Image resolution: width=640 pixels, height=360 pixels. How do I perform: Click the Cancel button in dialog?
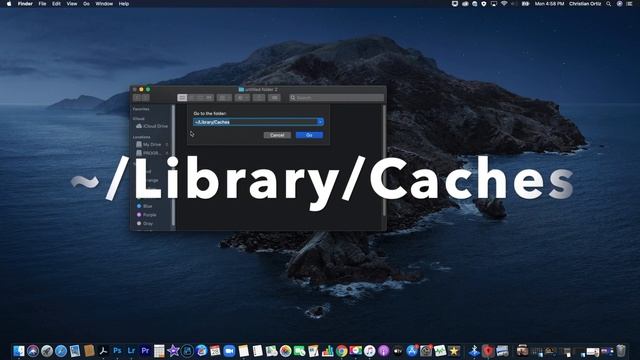point(277,135)
